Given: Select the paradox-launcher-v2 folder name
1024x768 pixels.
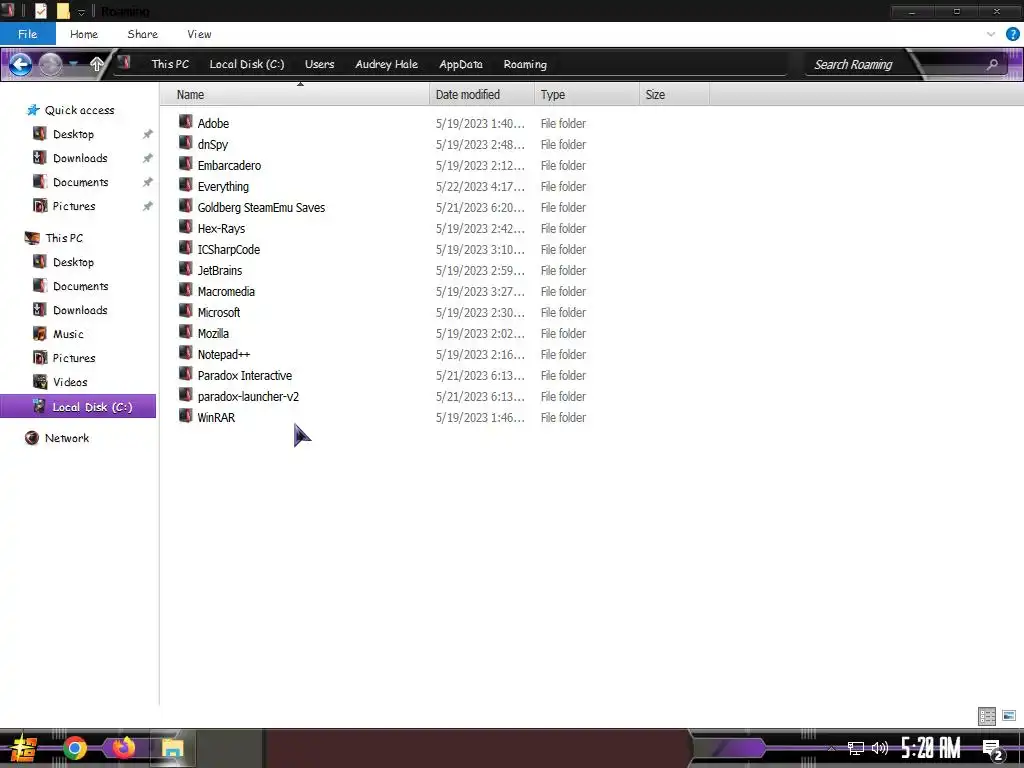Looking at the screenshot, I should coord(248,396).
